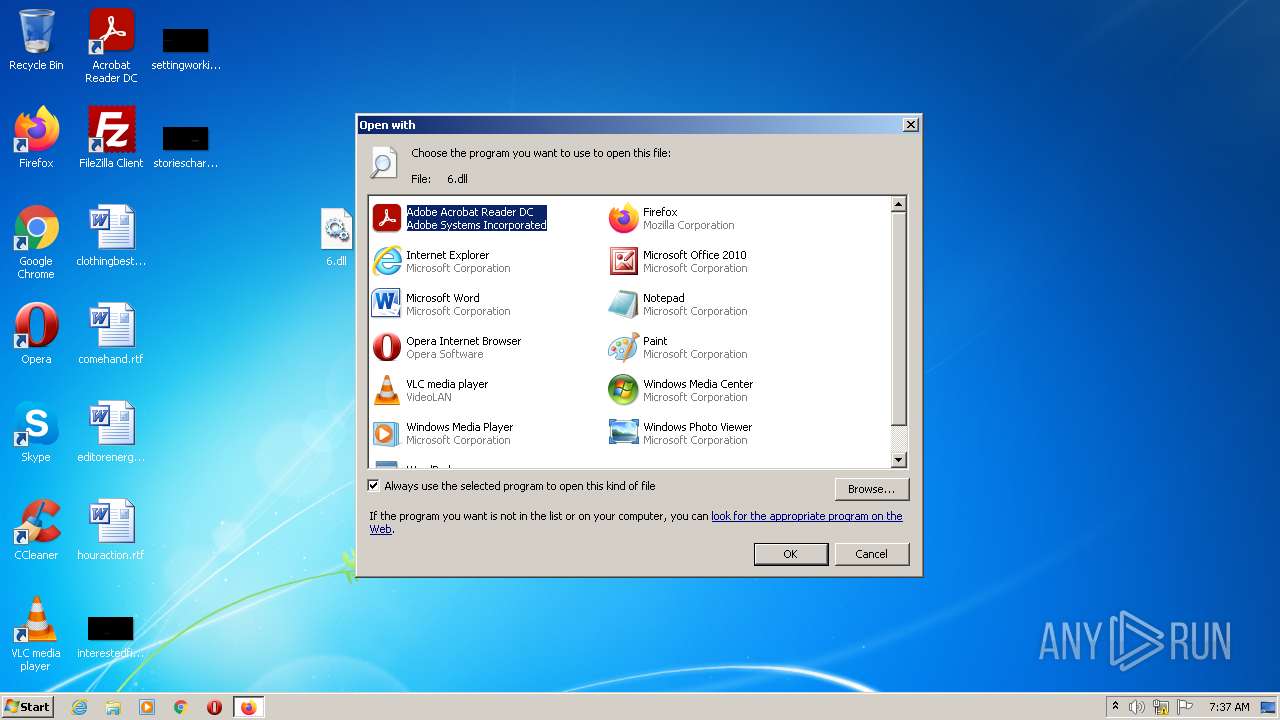The width and height of the screenshot is (1280, 720).
Task: Select the Google Chrome desktop shortcut
Action: (x=36, y=242)
